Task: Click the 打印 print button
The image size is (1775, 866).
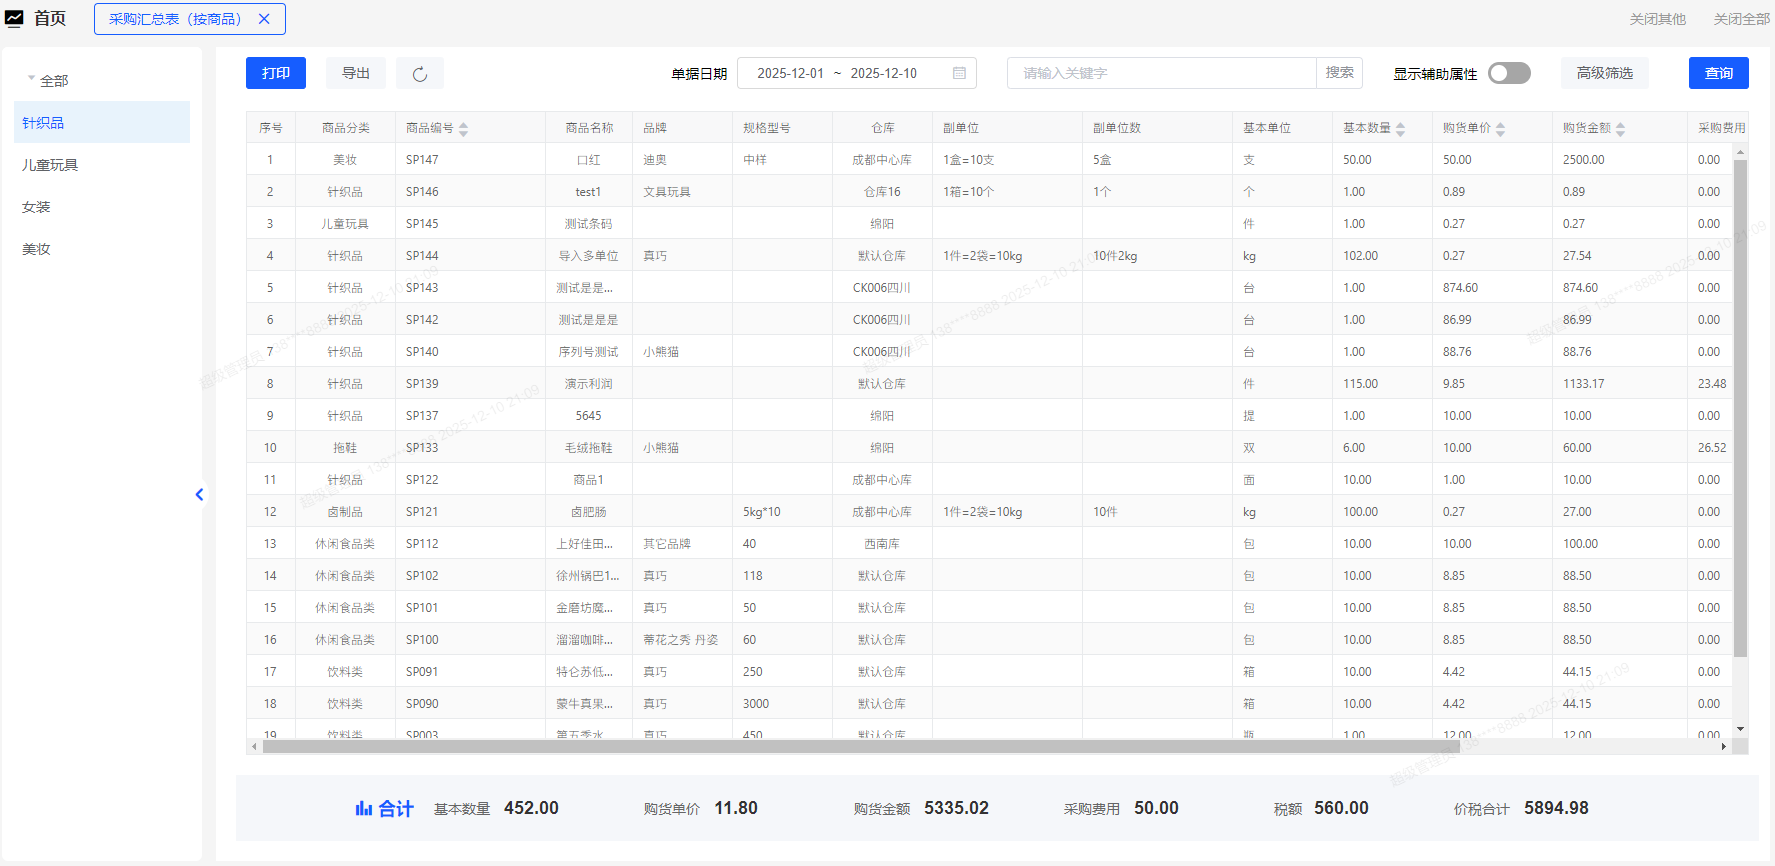Action: tap(276, 74)
